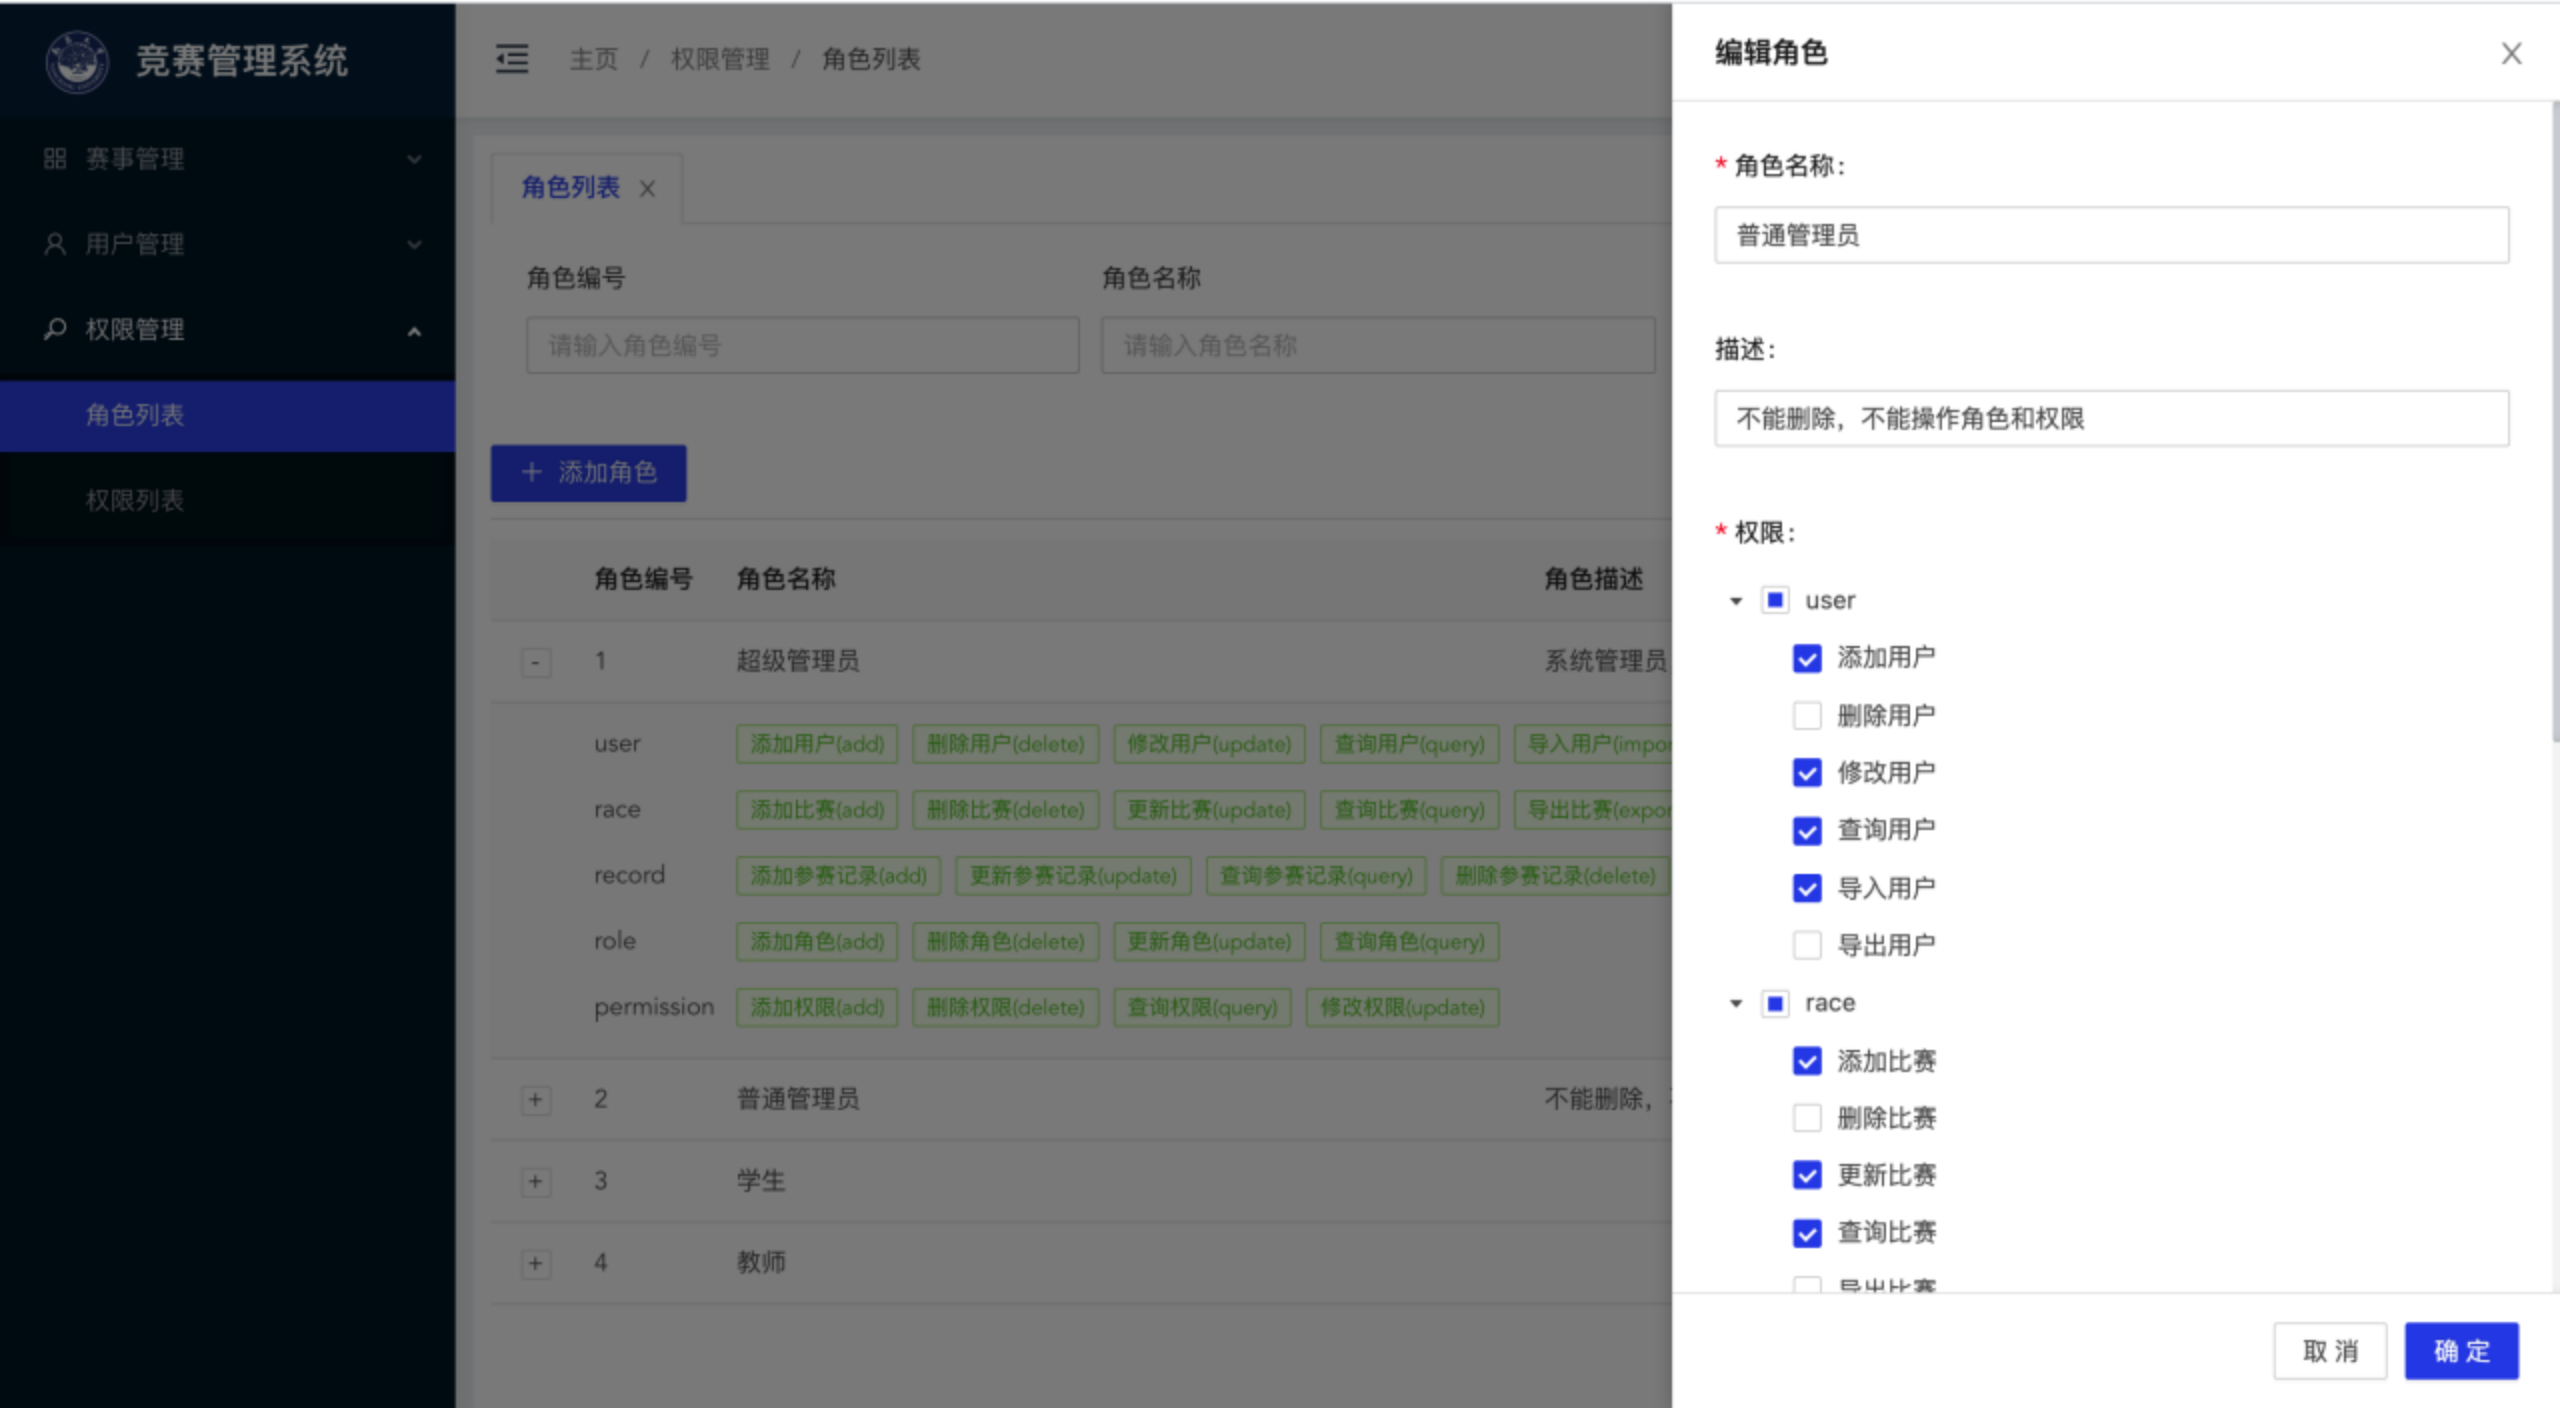Collapse row 1 超级管理员 minus icon
The image size is (2560, 1408).
(x=536, y=662)
